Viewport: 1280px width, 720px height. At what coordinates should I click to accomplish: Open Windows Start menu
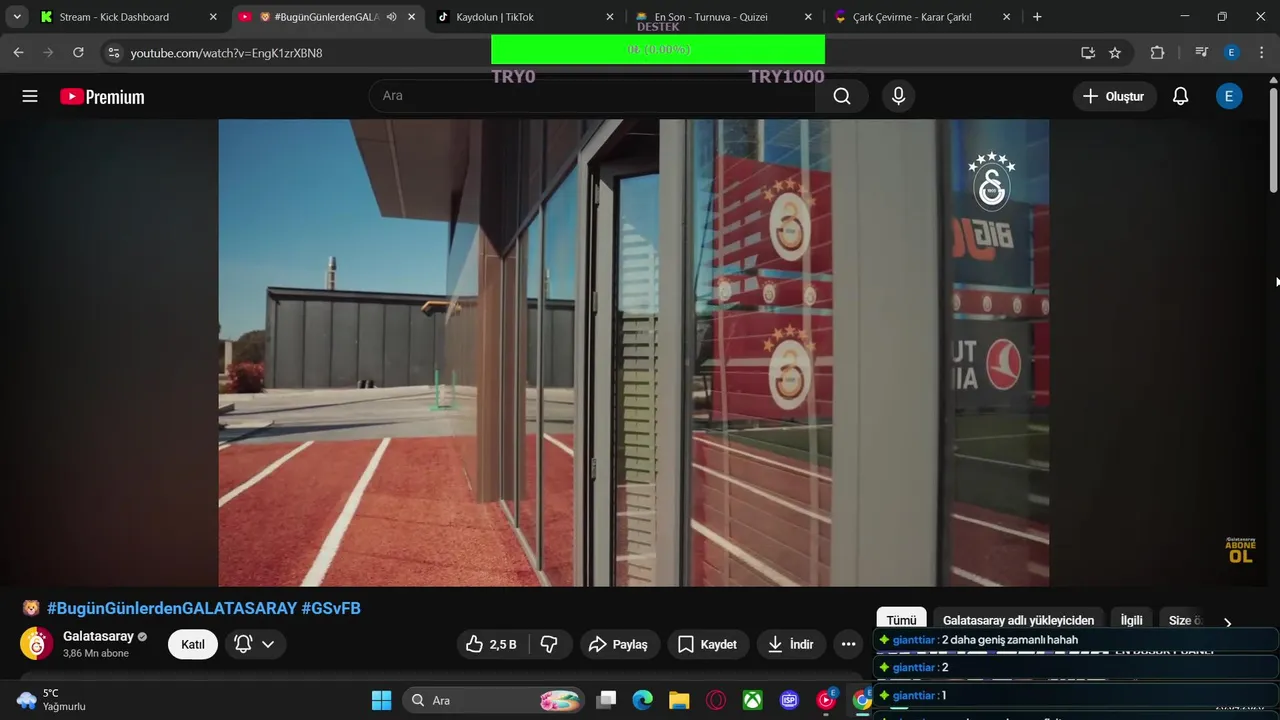(x=382, y=700)
